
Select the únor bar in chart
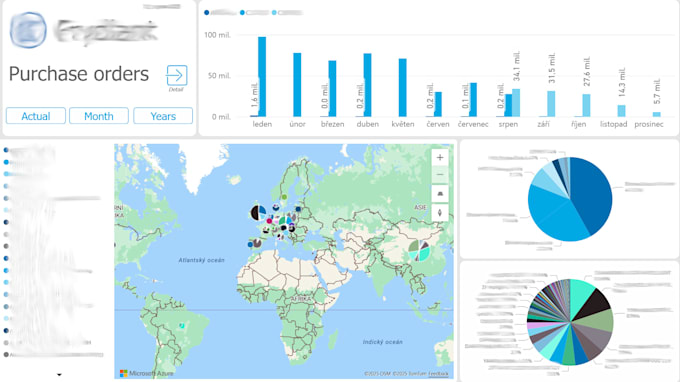(297, 85)
